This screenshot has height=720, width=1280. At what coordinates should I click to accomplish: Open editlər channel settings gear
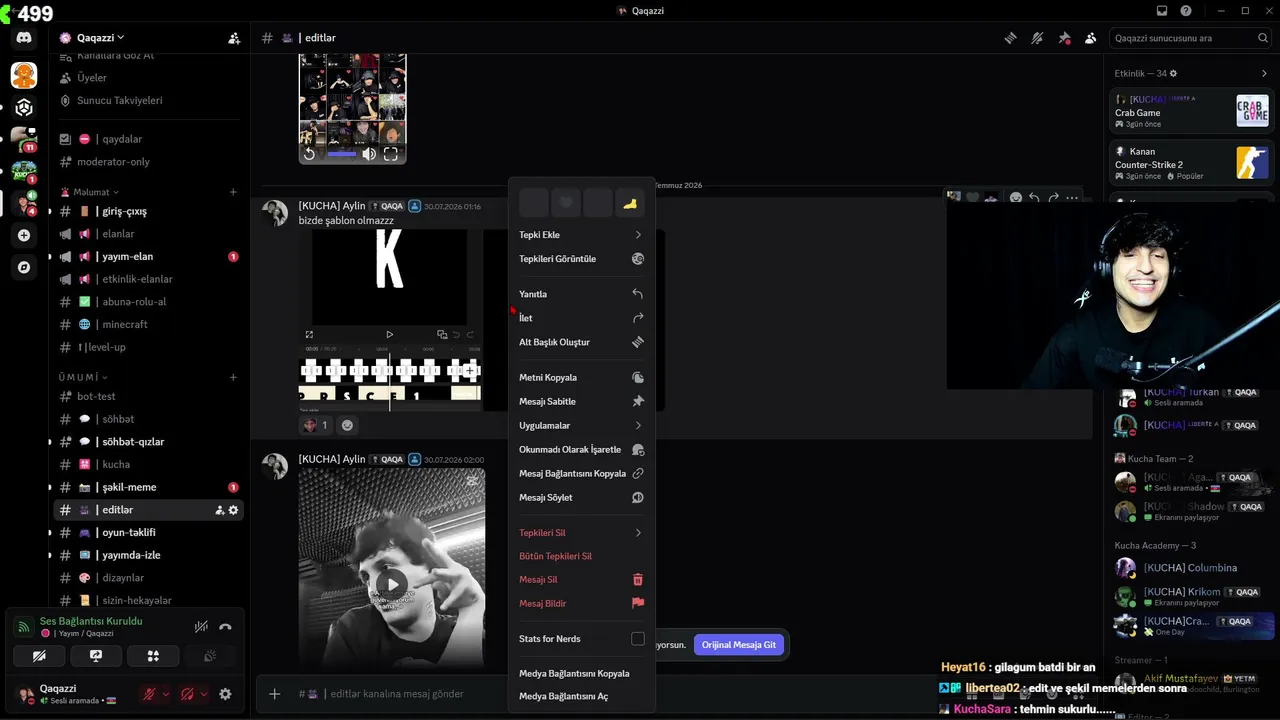[234, 510]
